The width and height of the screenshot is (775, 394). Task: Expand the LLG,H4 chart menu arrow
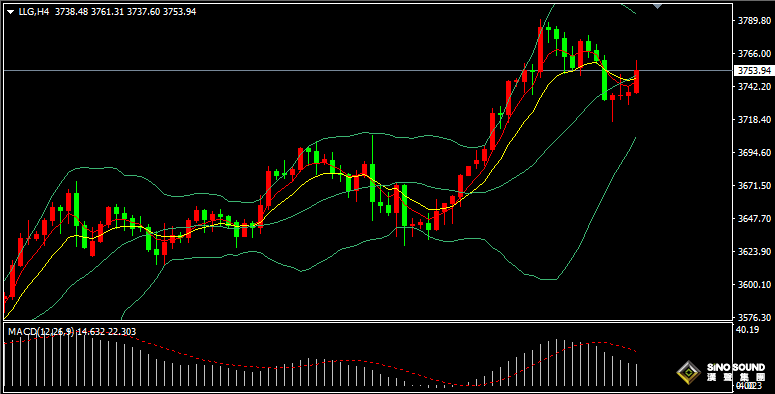tap(10, 12)
